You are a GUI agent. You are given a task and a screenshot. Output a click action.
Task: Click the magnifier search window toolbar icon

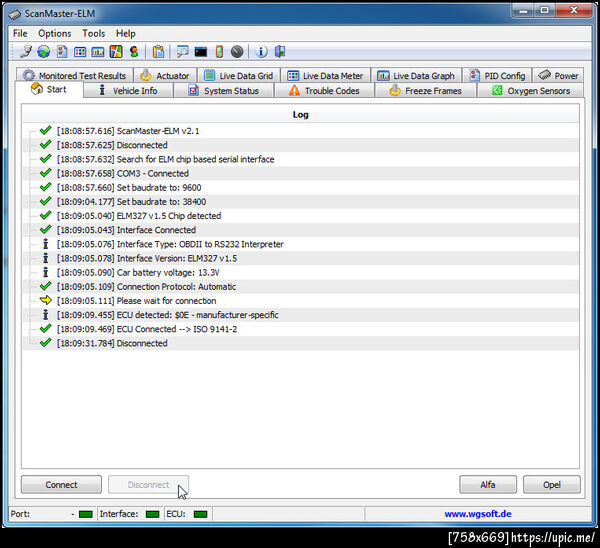pyautogui.click(x=183, y=51)
